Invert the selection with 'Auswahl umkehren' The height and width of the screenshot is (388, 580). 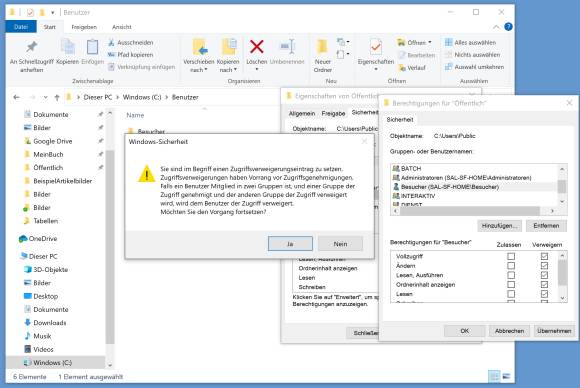tap(475, 67)
